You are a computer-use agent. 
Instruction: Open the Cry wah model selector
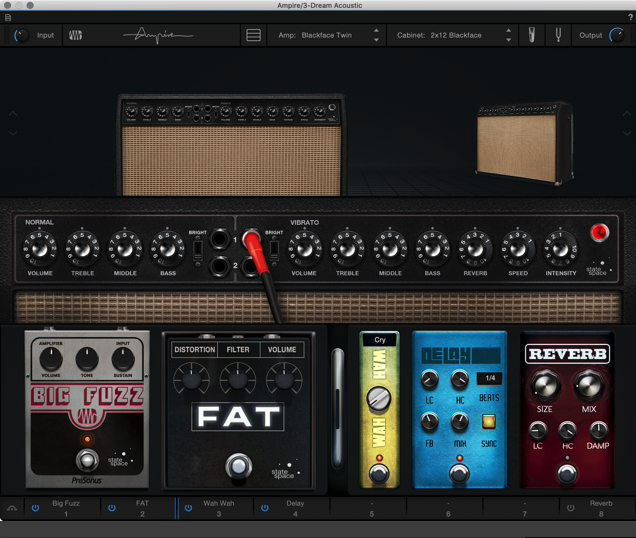380,340
